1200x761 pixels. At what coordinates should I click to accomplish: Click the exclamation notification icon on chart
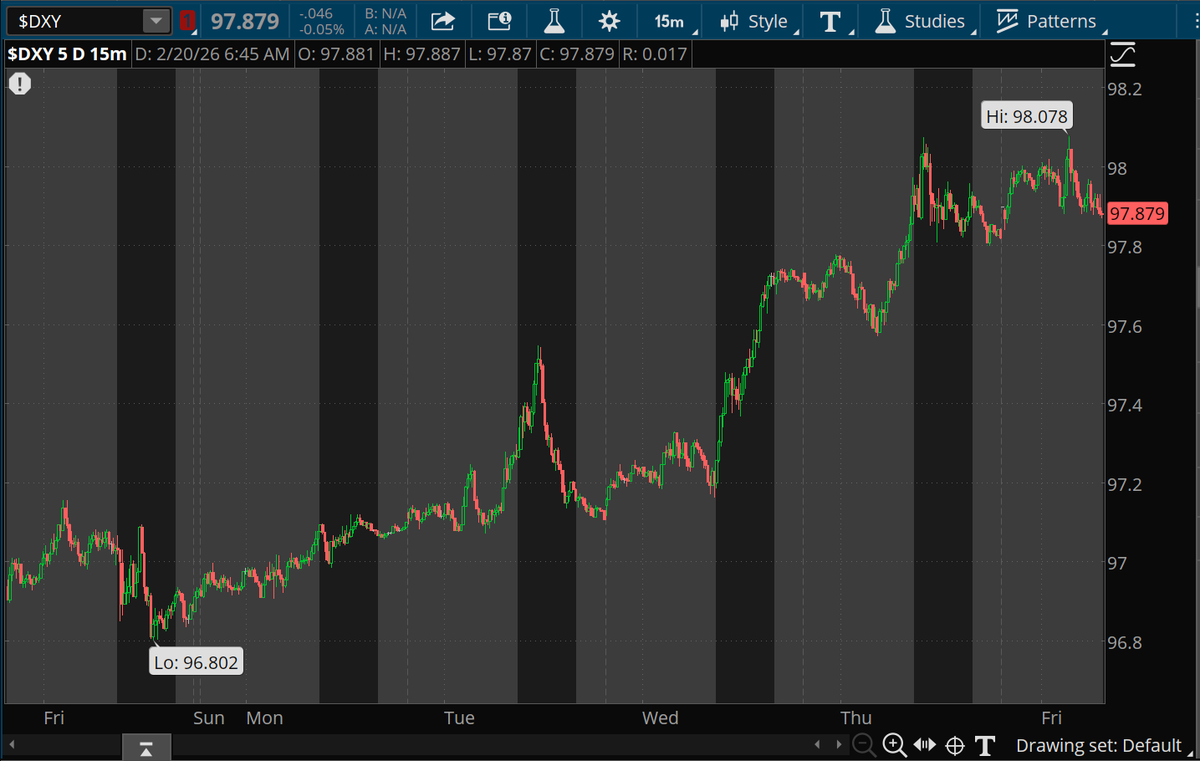(20, 84)
